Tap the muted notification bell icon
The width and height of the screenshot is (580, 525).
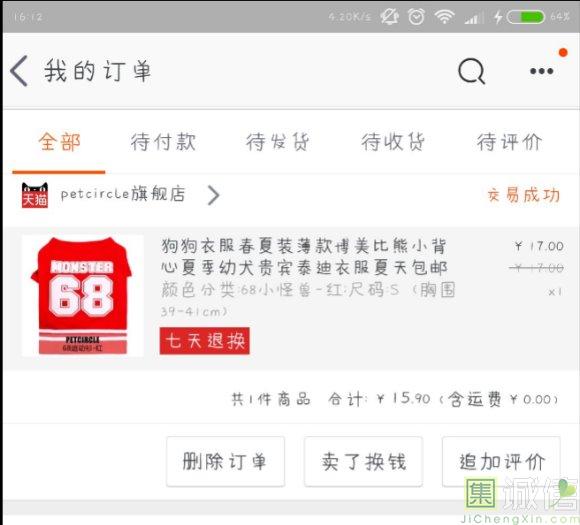390,17
